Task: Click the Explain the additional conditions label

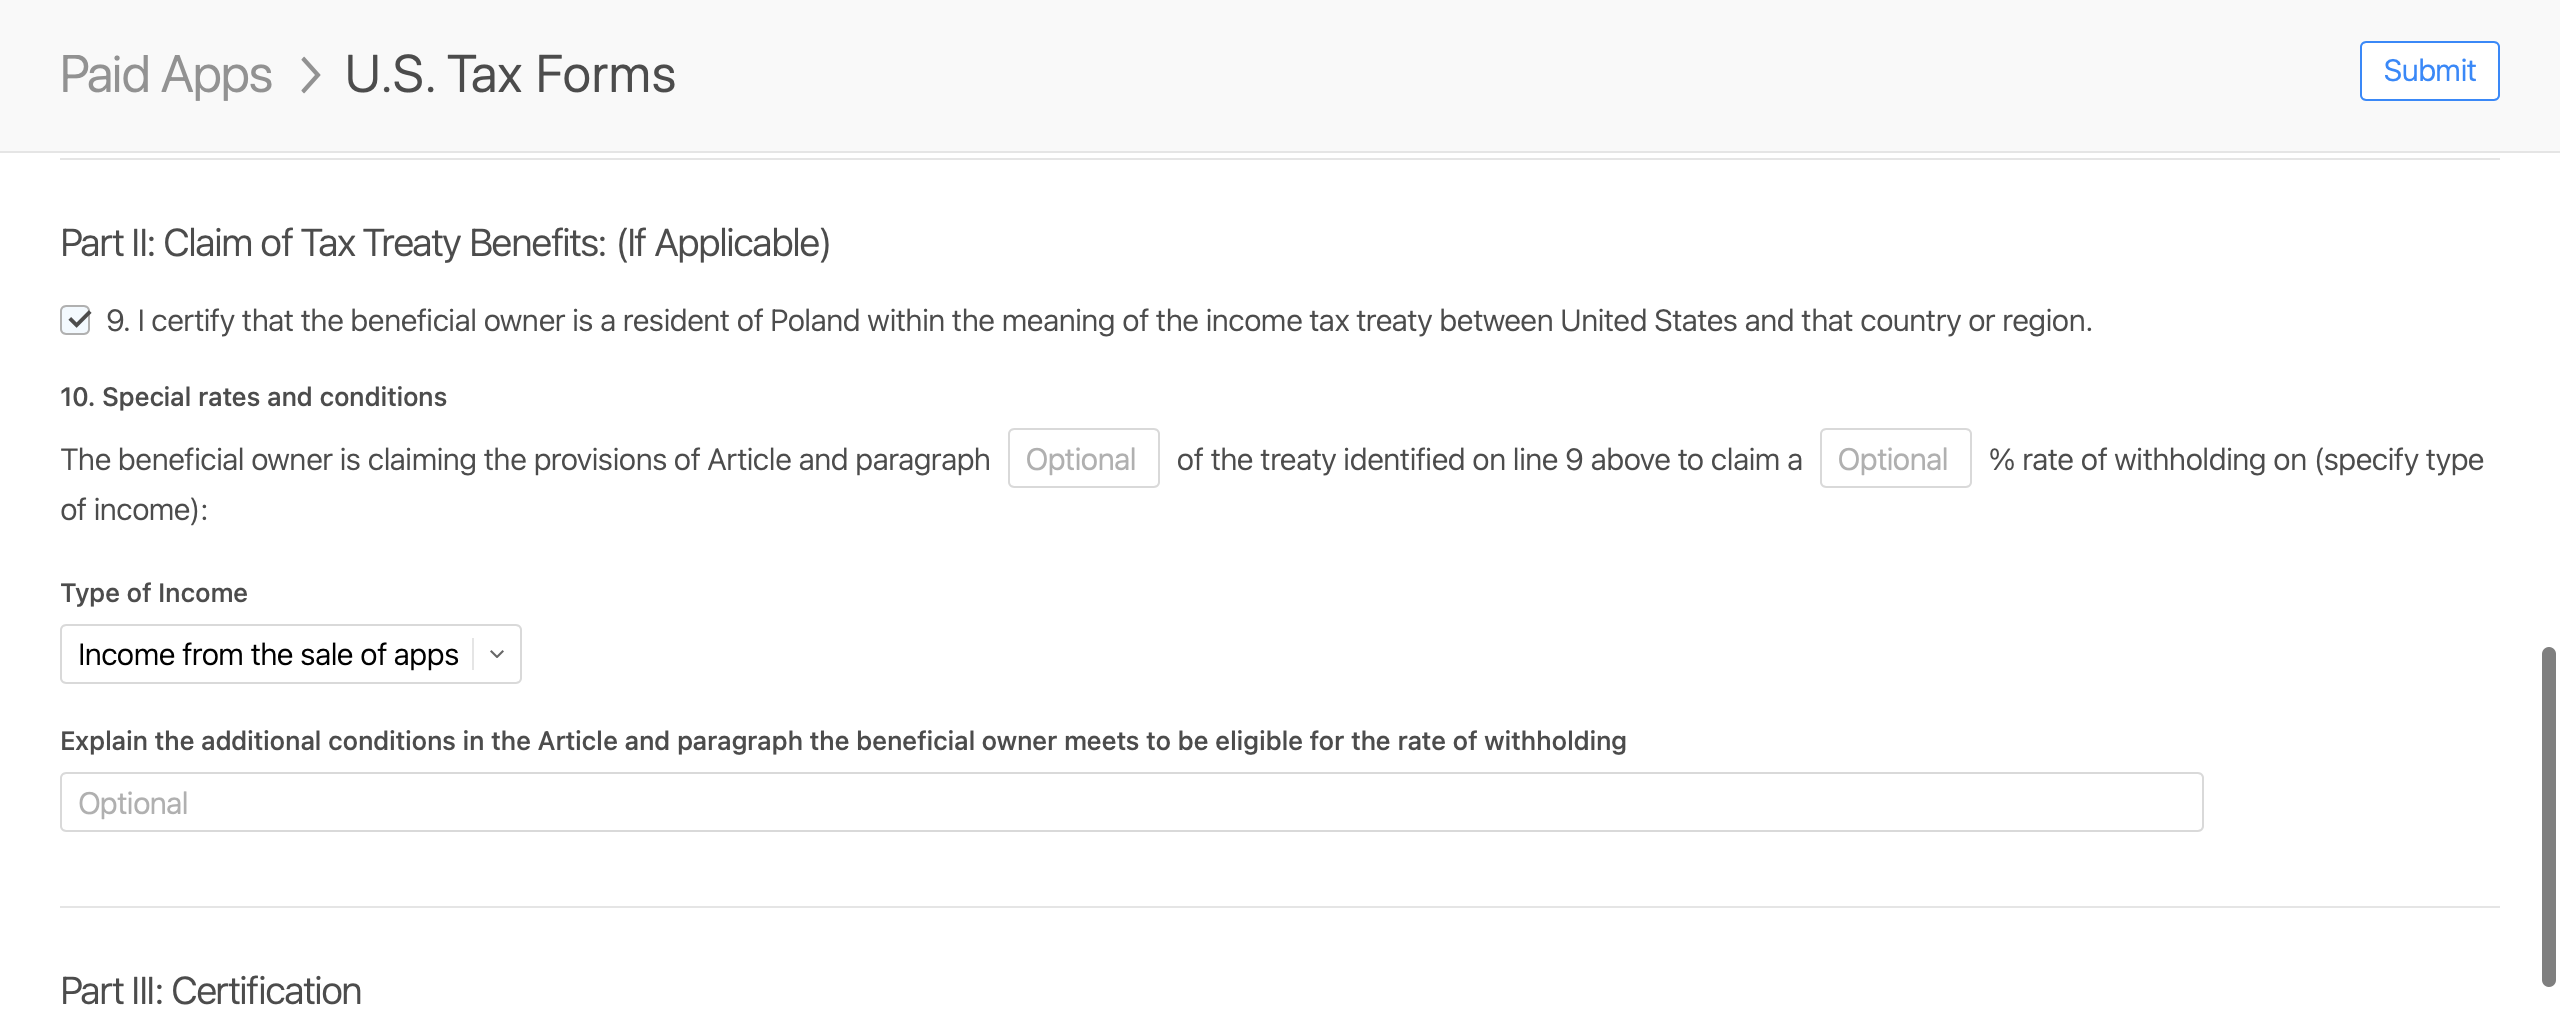Action: pyautogui.click(x=843, y=741)
